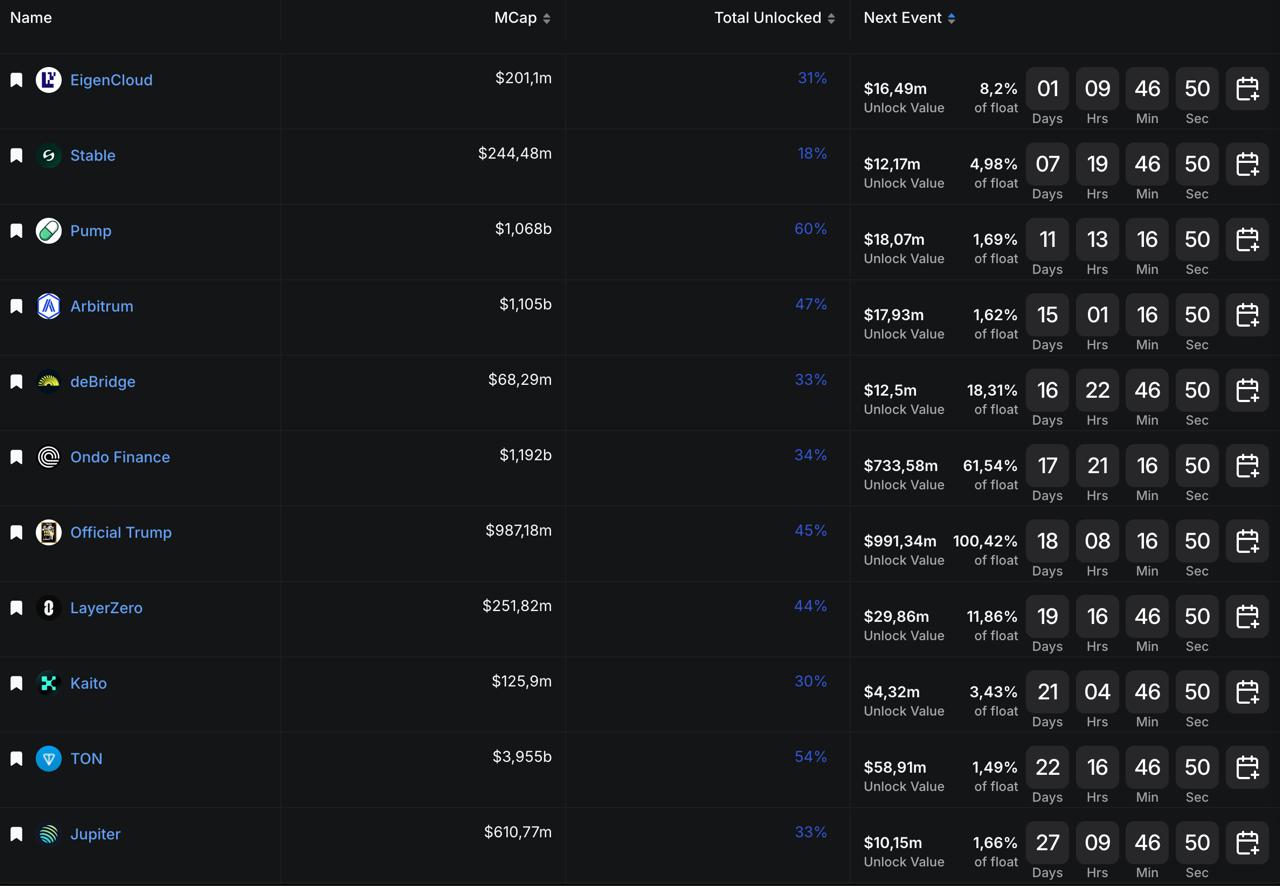1280x886 pixels.
Task: Toggle the bookmark for Stable
Action: (x=16, y=156)
